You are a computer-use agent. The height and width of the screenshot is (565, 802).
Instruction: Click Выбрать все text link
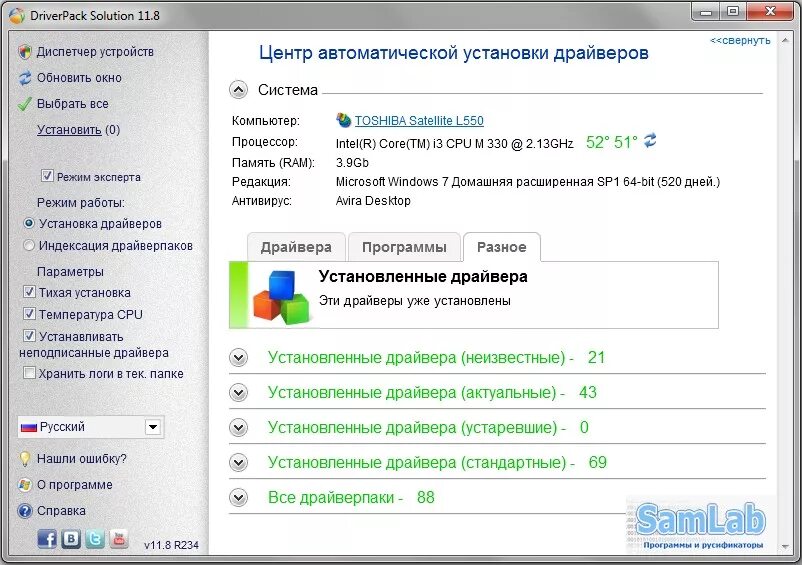(73, 104)
